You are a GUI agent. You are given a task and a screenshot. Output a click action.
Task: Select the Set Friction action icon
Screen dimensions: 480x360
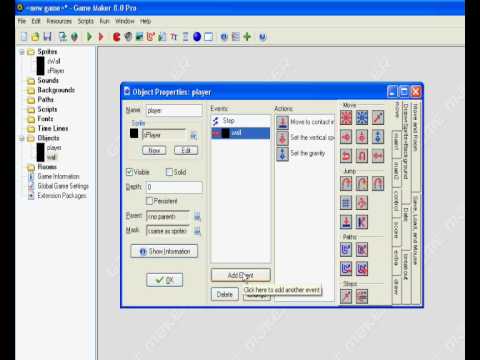[378, 156]
